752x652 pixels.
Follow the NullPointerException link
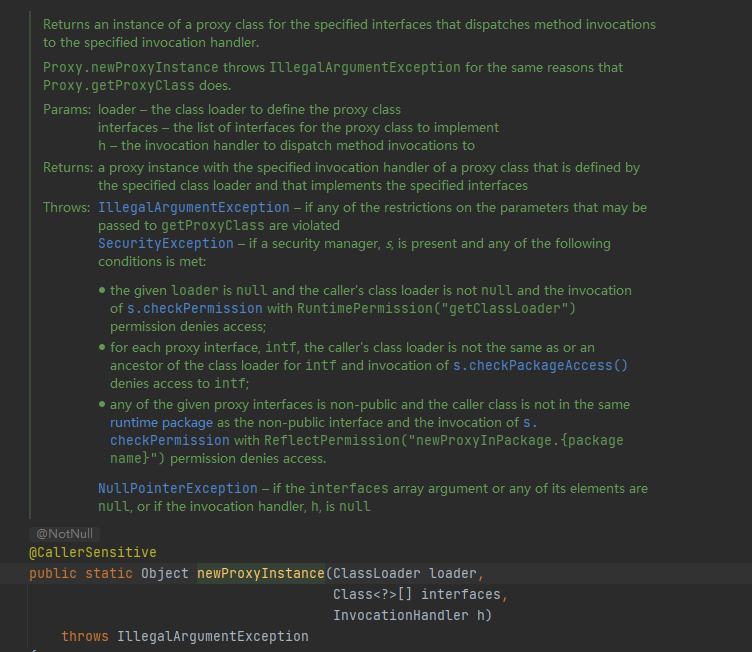[x=178, y=488]
